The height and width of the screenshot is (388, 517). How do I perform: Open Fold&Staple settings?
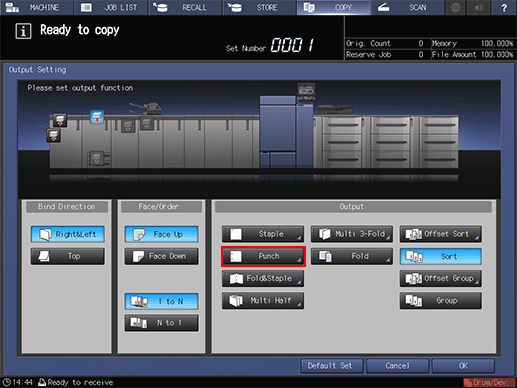tap(263, 278)
